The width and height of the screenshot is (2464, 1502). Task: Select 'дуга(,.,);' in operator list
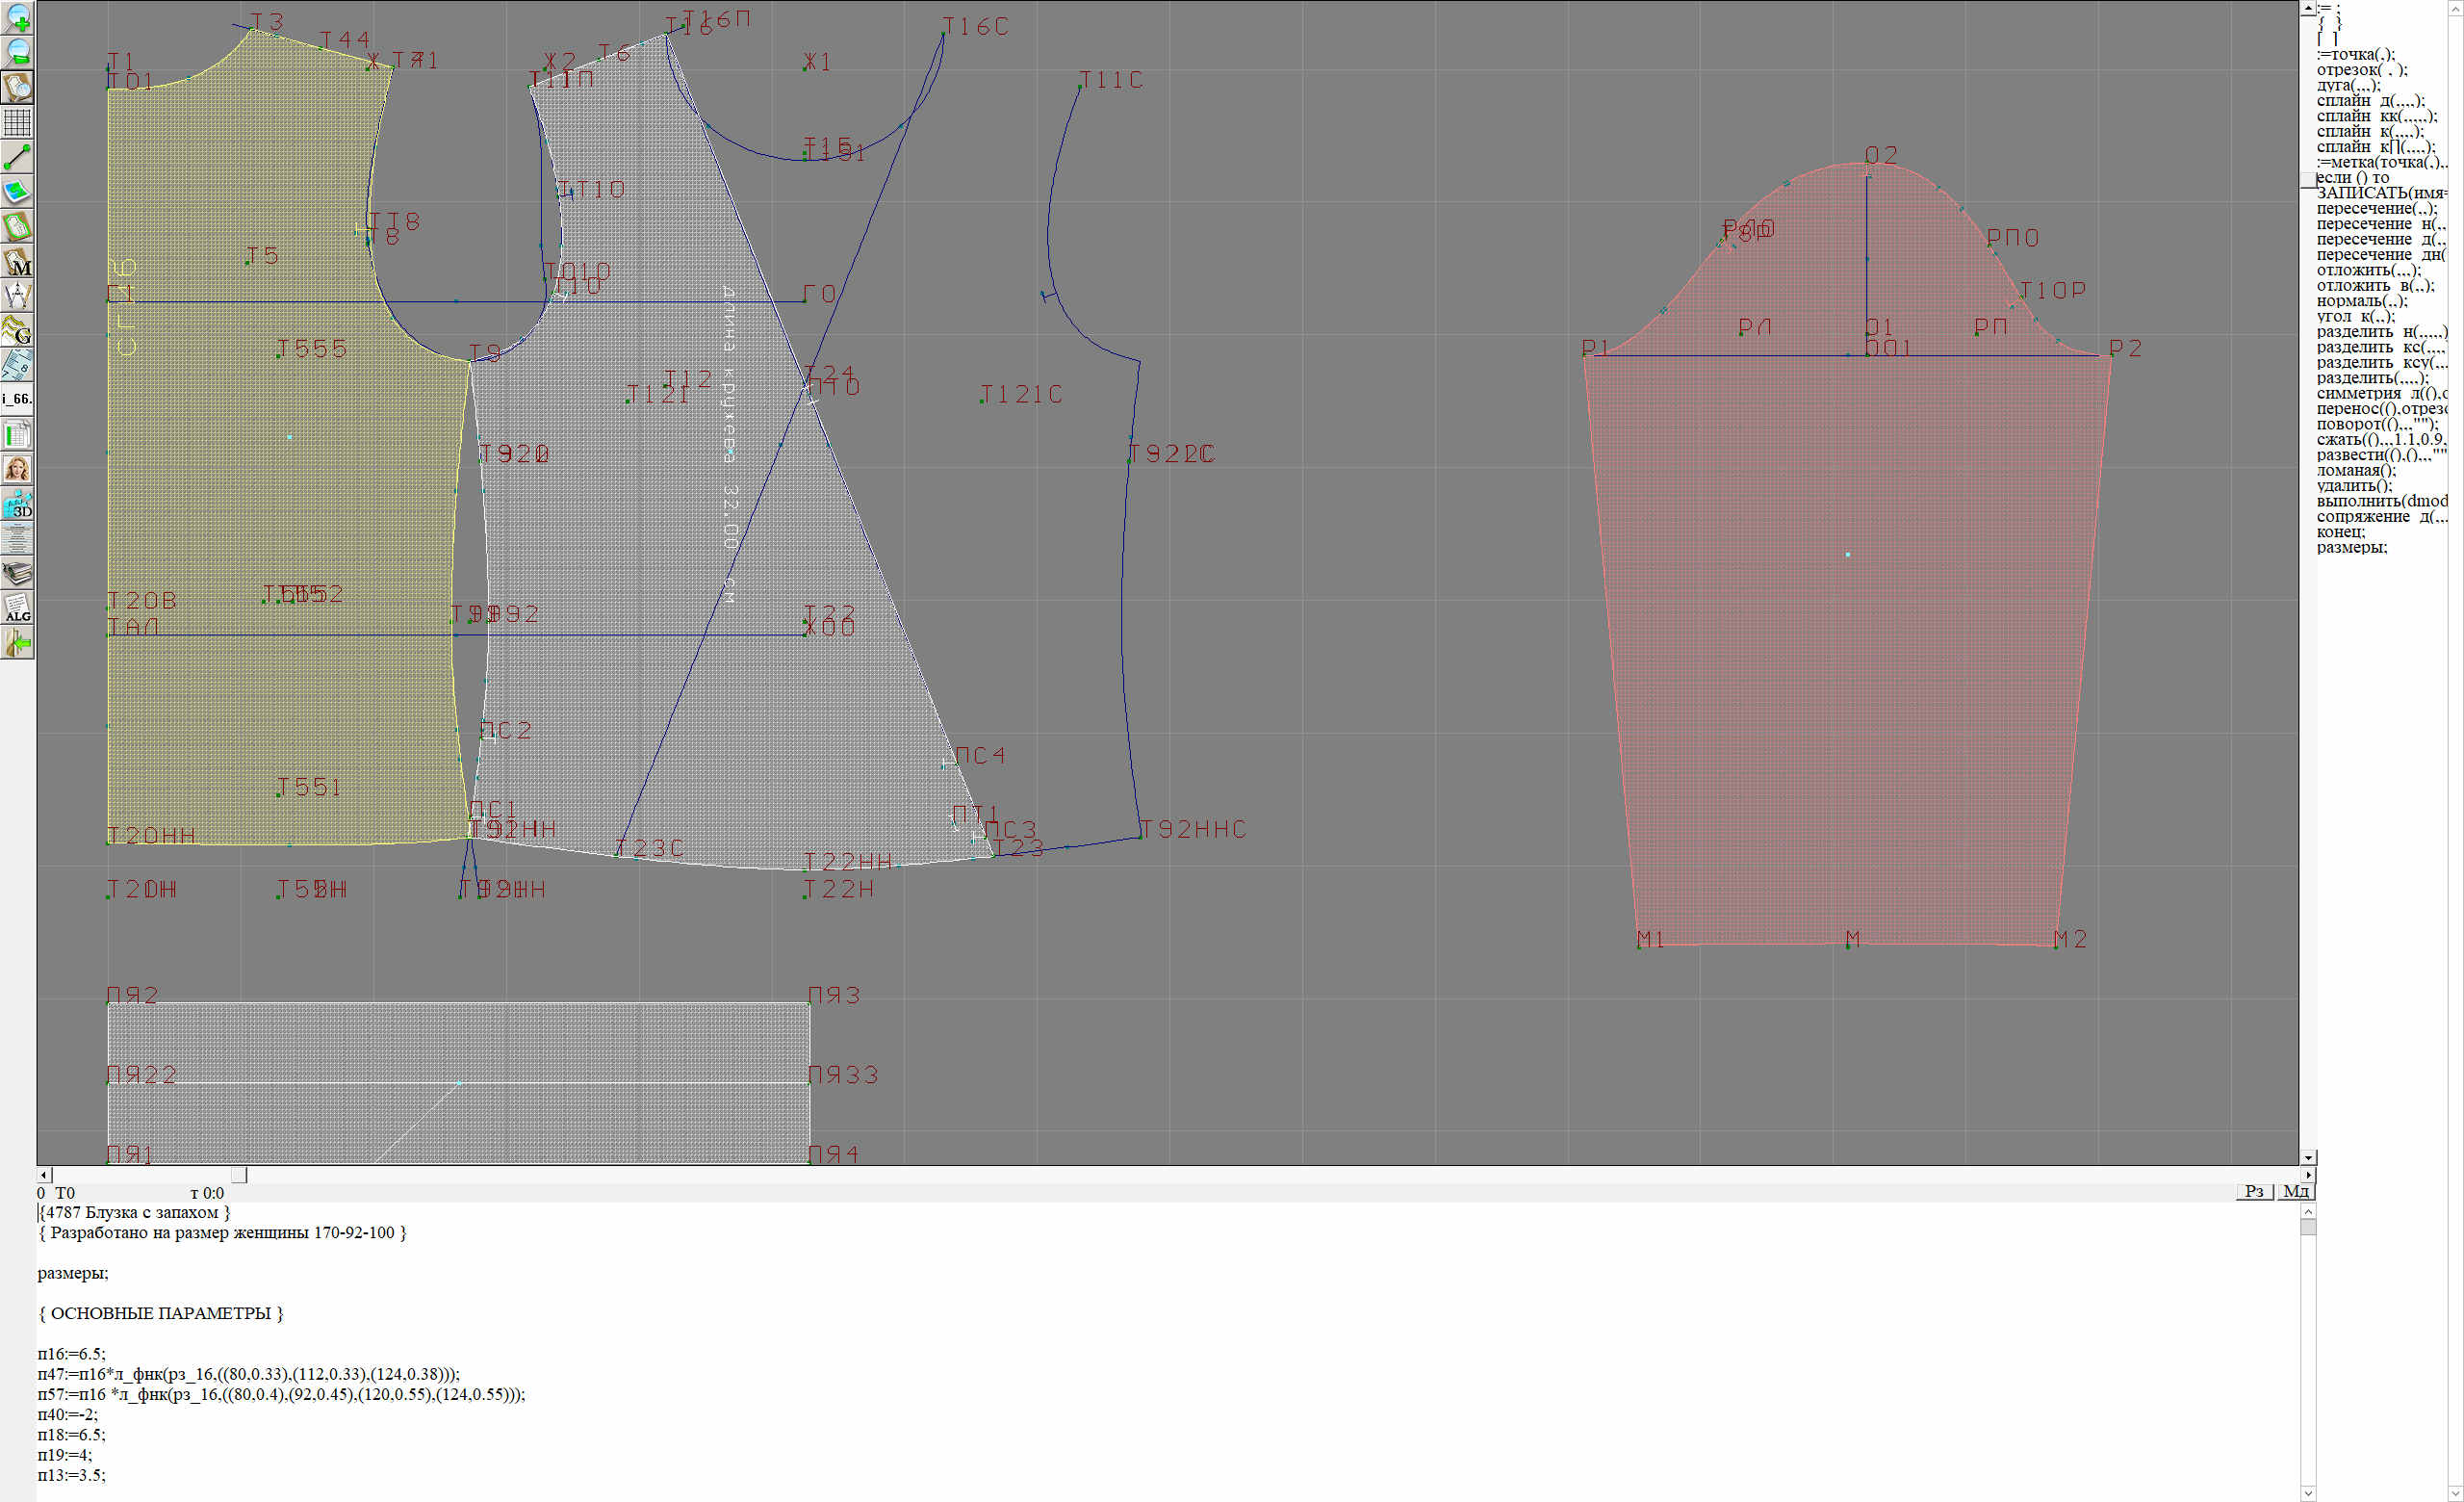(x=2348, y=85)
